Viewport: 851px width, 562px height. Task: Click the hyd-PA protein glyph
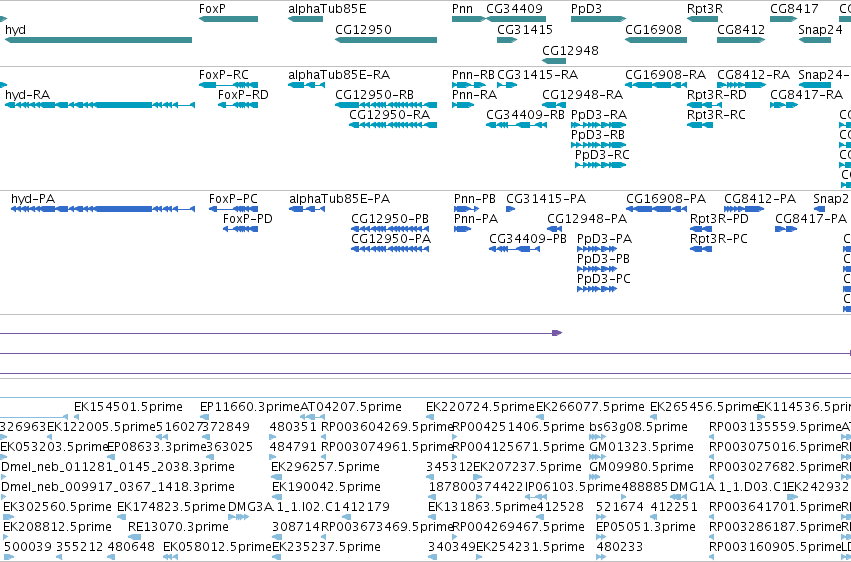(x=103, y=209)
